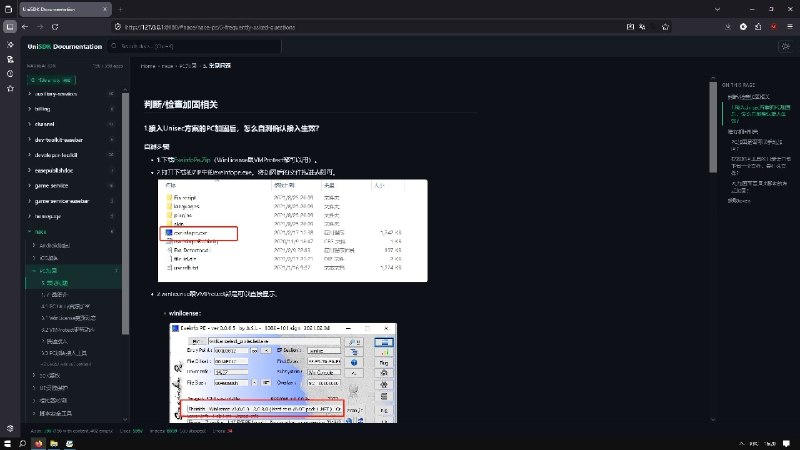This screenshot has width=800, height=450.
Task: Click the Home breadcrumb link
Action: [x=148, y=66]
